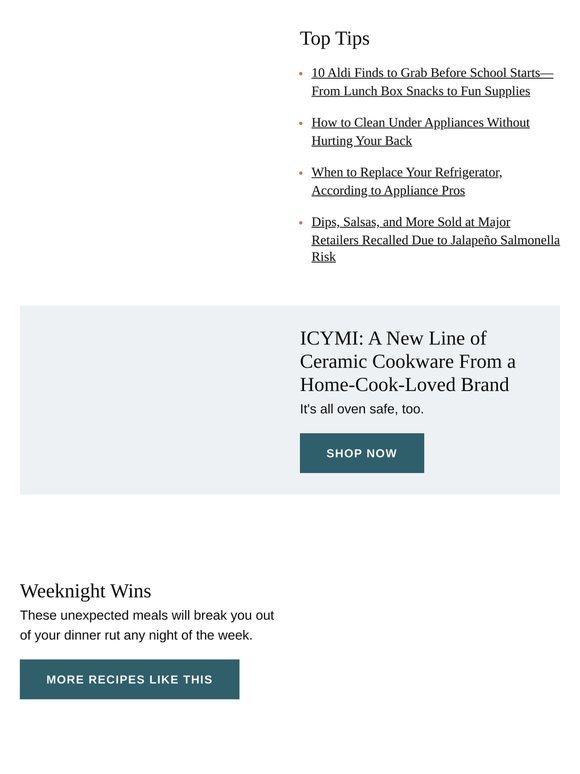Click the bullet for the refrigerator item

point(301,173)
